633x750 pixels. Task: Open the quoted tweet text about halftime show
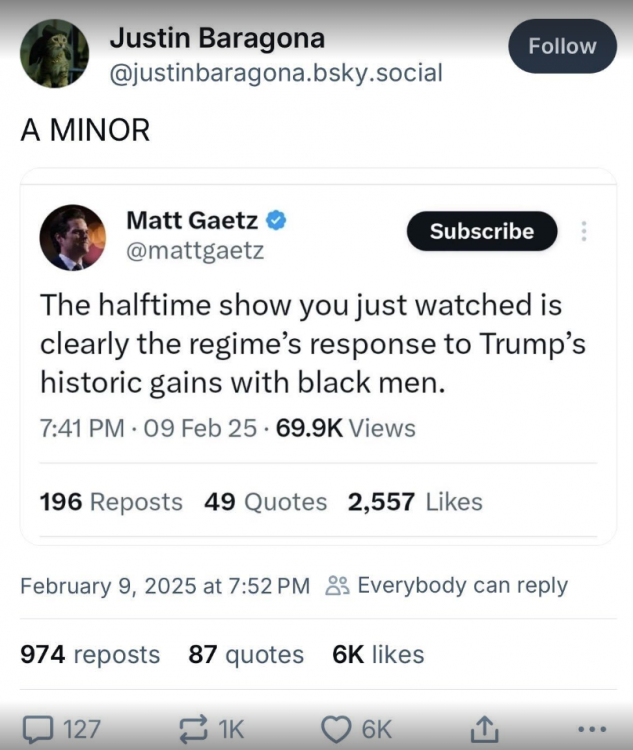coord(312,343)
